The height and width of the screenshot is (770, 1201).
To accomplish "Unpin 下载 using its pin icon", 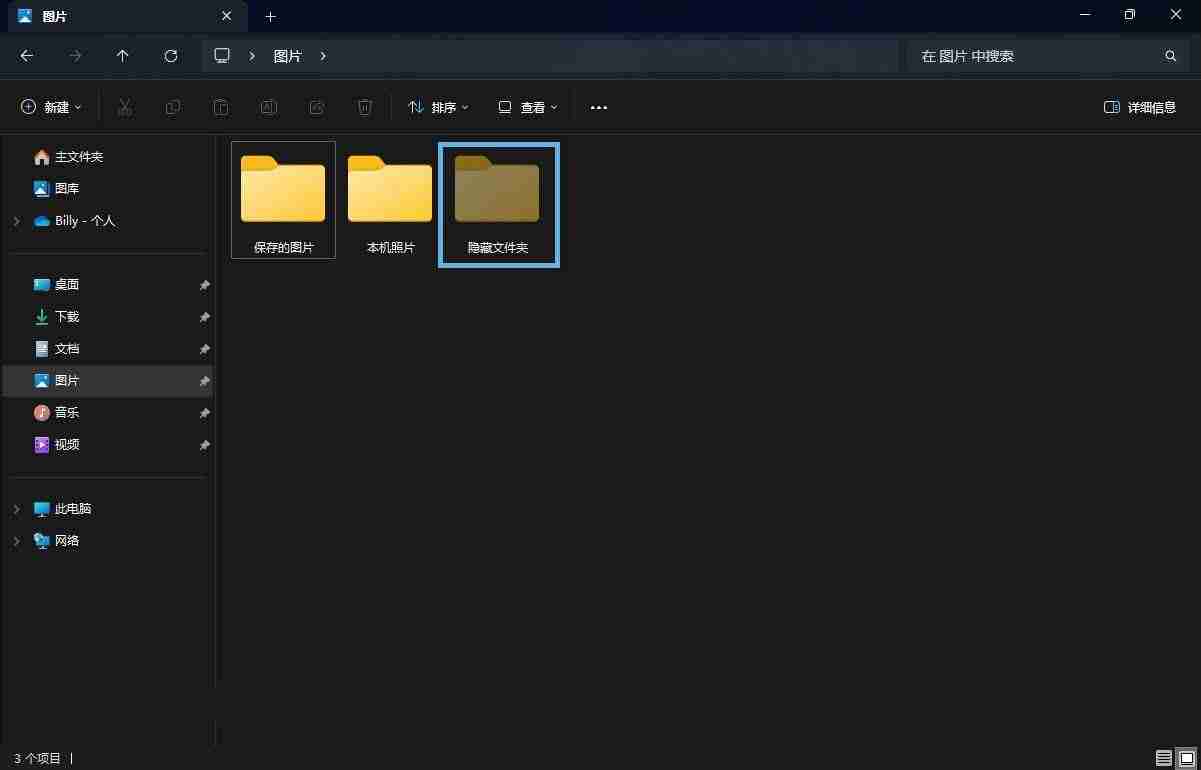I will 204,317.
